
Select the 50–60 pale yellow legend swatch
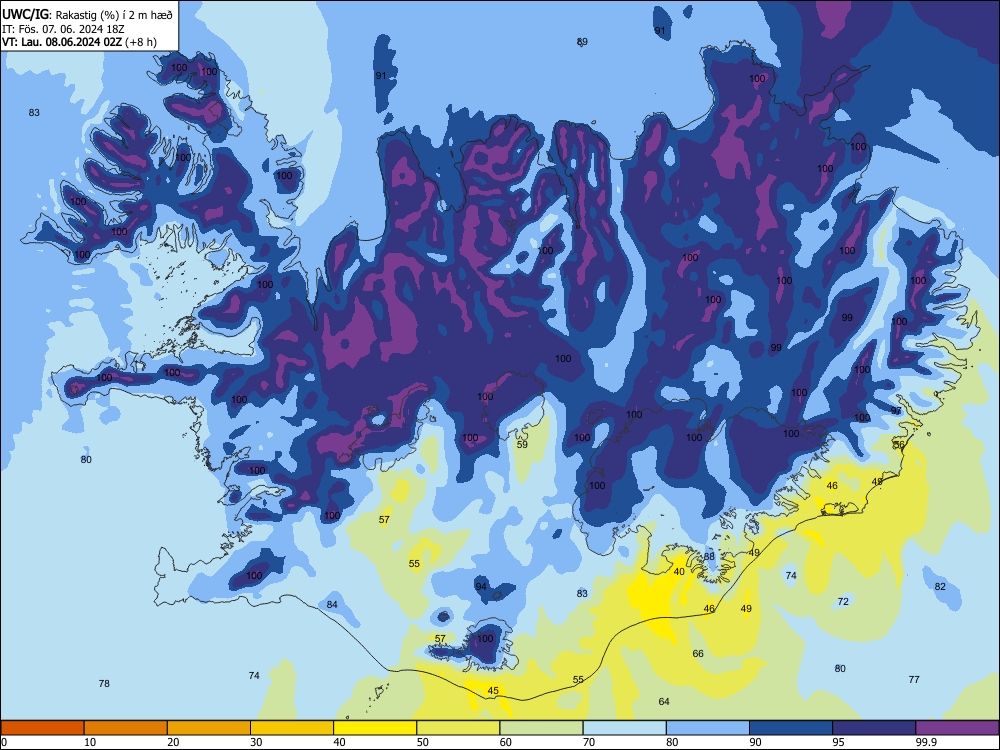(459, 728)
